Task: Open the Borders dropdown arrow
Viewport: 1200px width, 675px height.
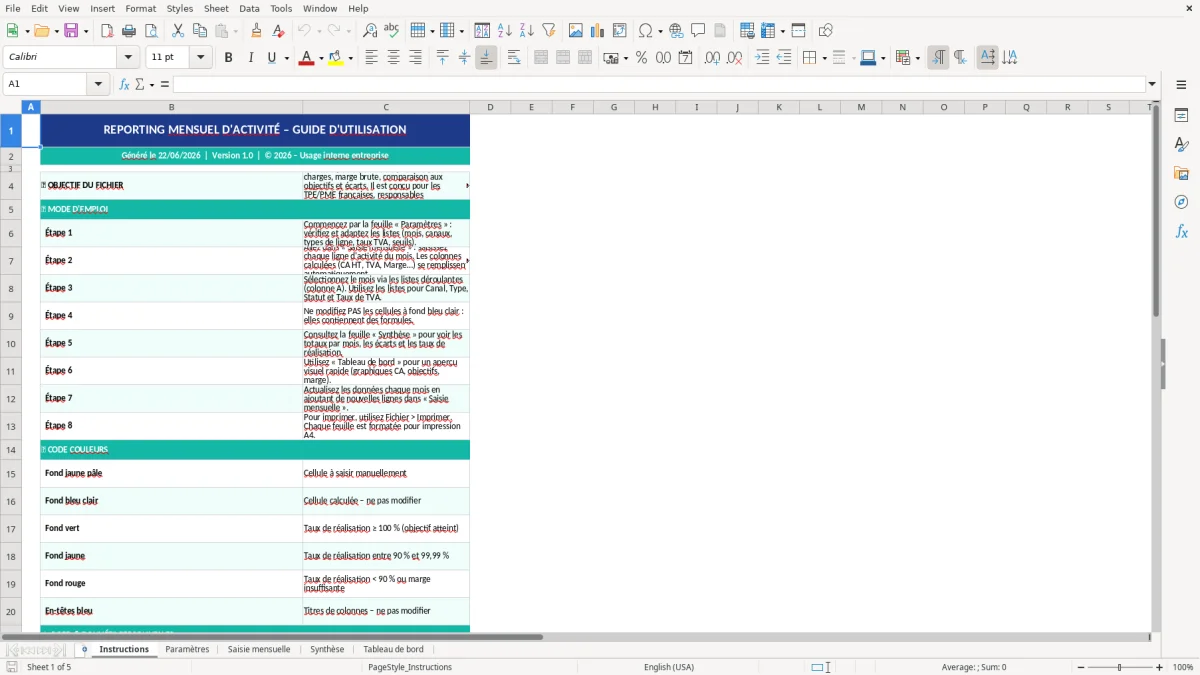Action: tap(823, 58)
